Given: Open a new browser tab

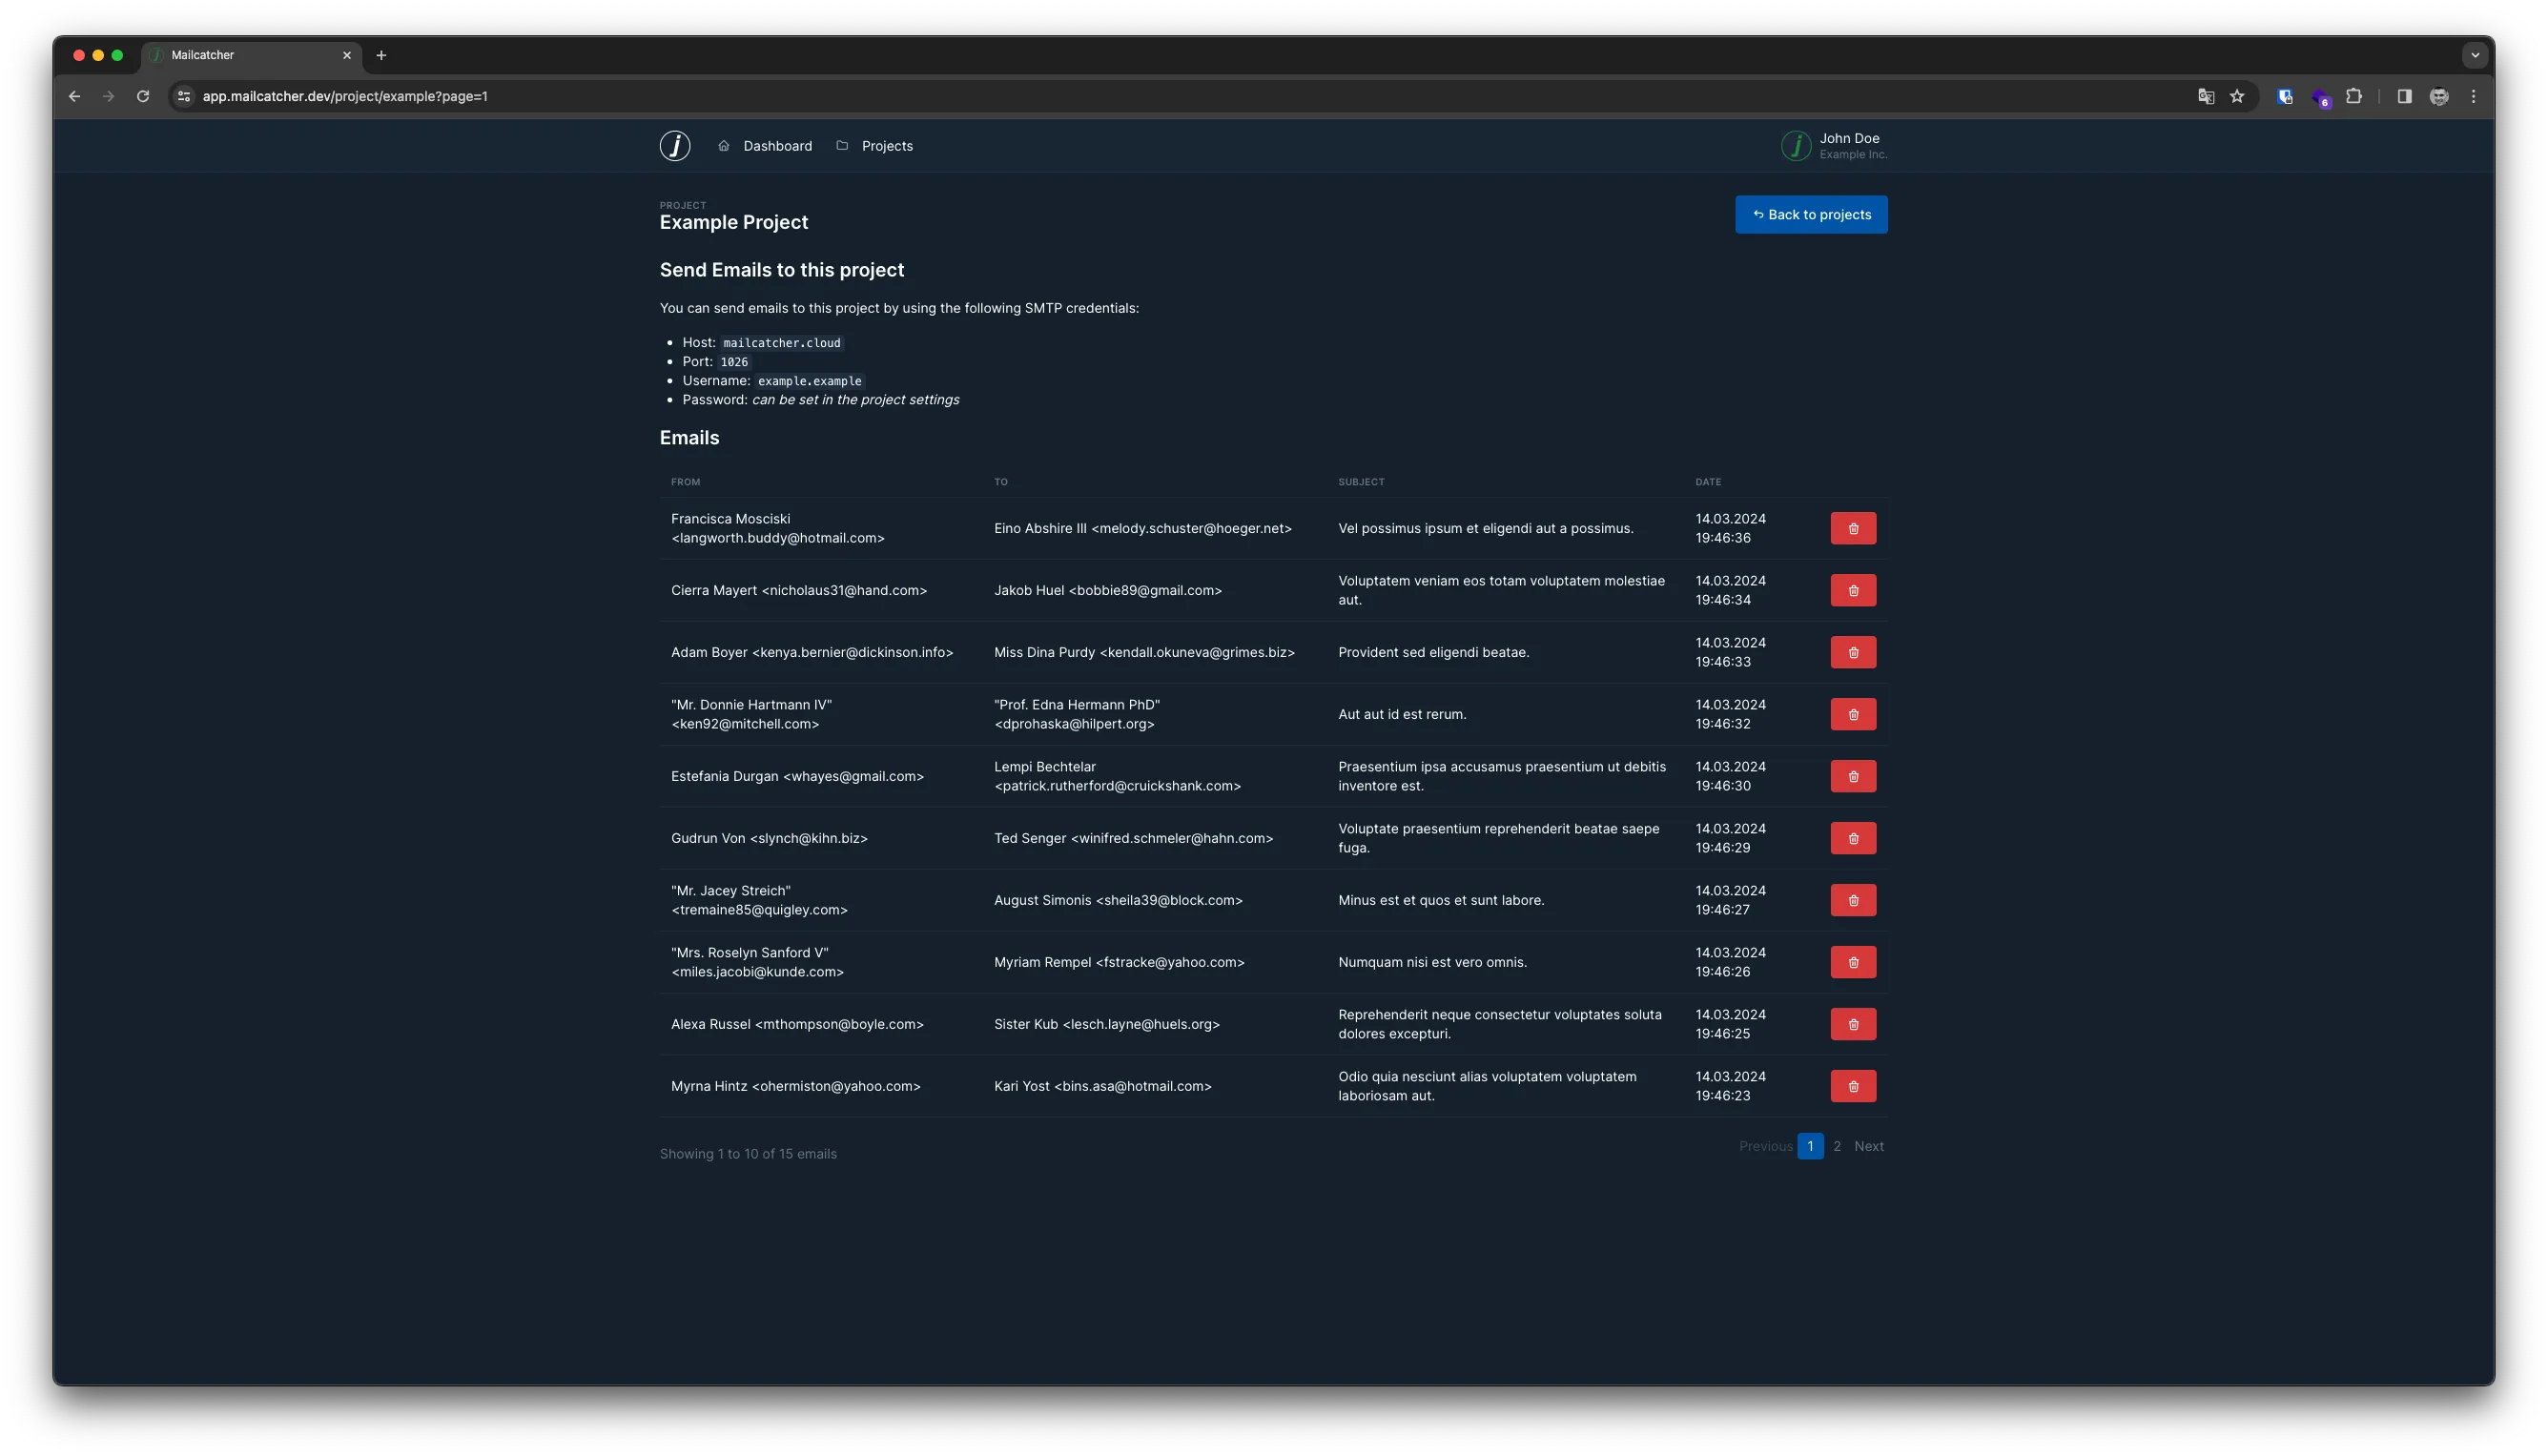Looking at the screenshot, I should point(381,55).
